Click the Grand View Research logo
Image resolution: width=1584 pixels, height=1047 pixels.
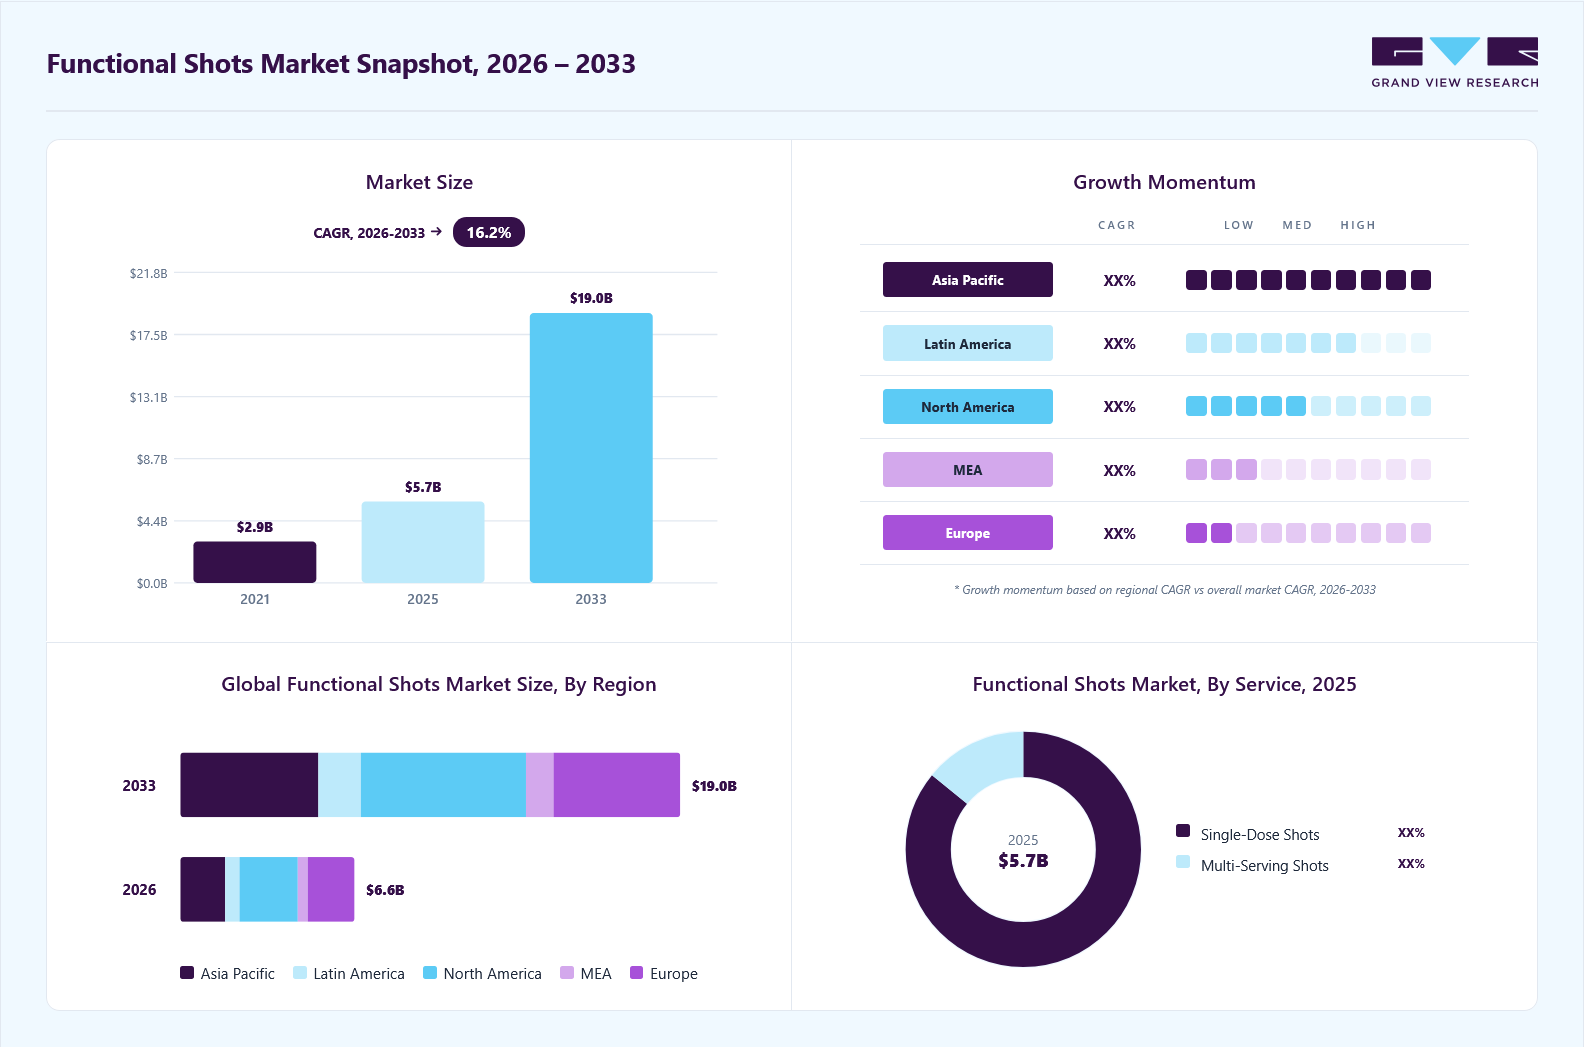[1455, 63]
